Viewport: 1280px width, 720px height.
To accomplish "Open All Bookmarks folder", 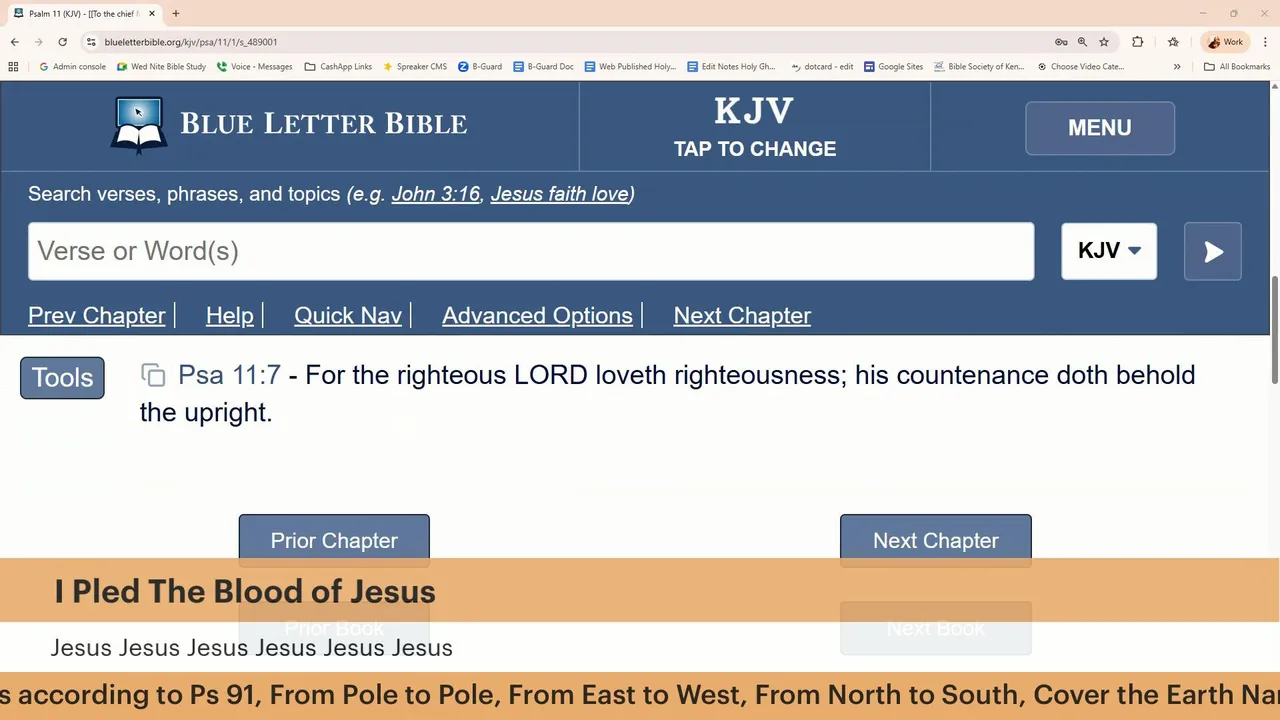I will (x=1237, y=67).
